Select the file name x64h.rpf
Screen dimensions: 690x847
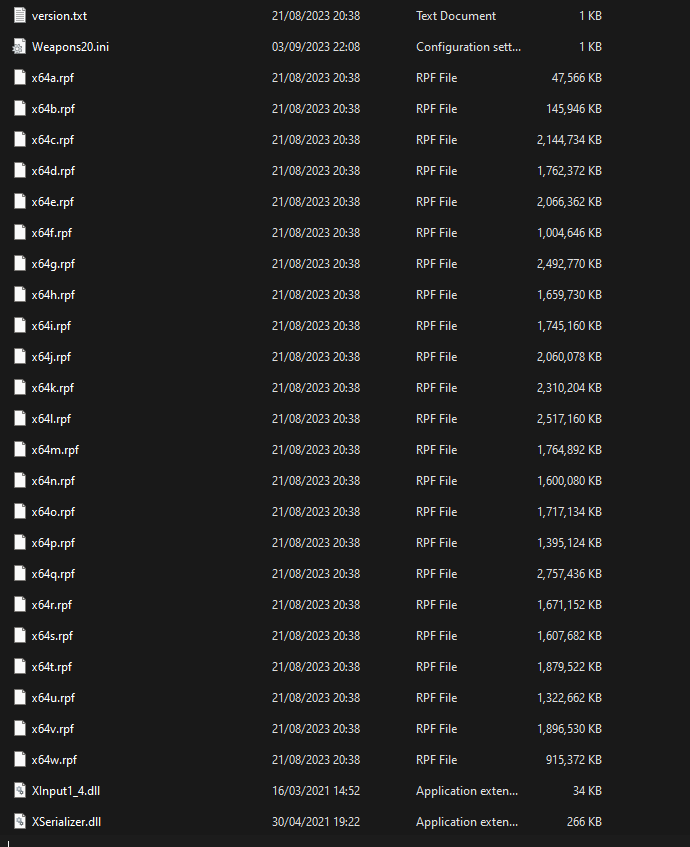tap(53, 295)
